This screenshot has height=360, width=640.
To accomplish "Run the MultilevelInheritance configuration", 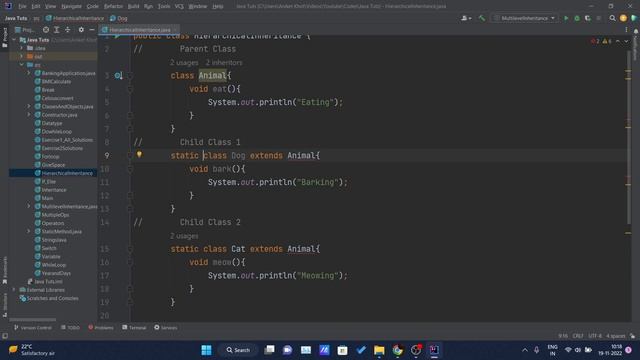I will click(x=566, y=18).
